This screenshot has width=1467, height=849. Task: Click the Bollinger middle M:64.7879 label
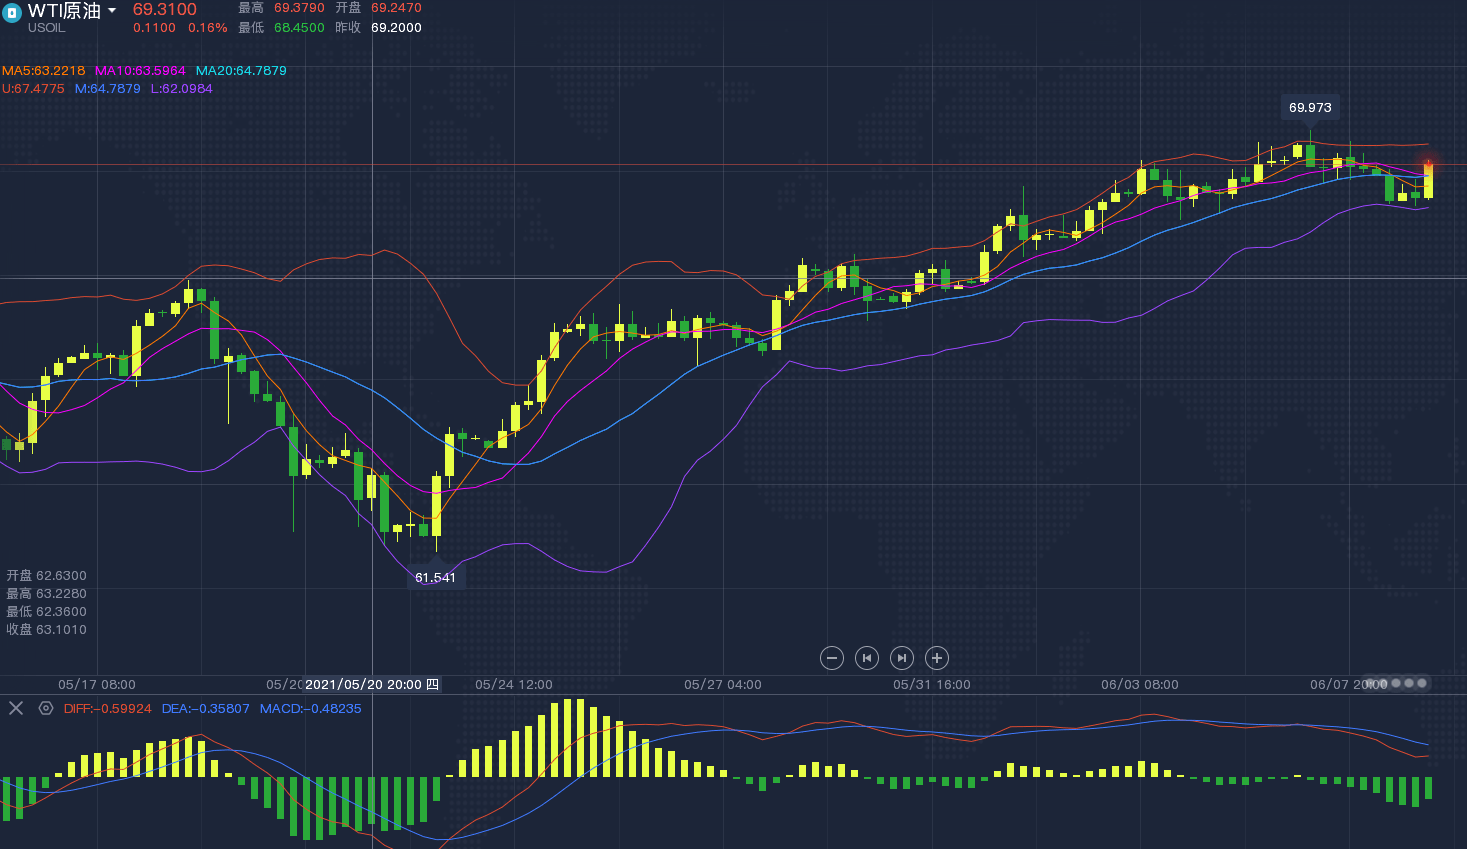pos(108,89)
